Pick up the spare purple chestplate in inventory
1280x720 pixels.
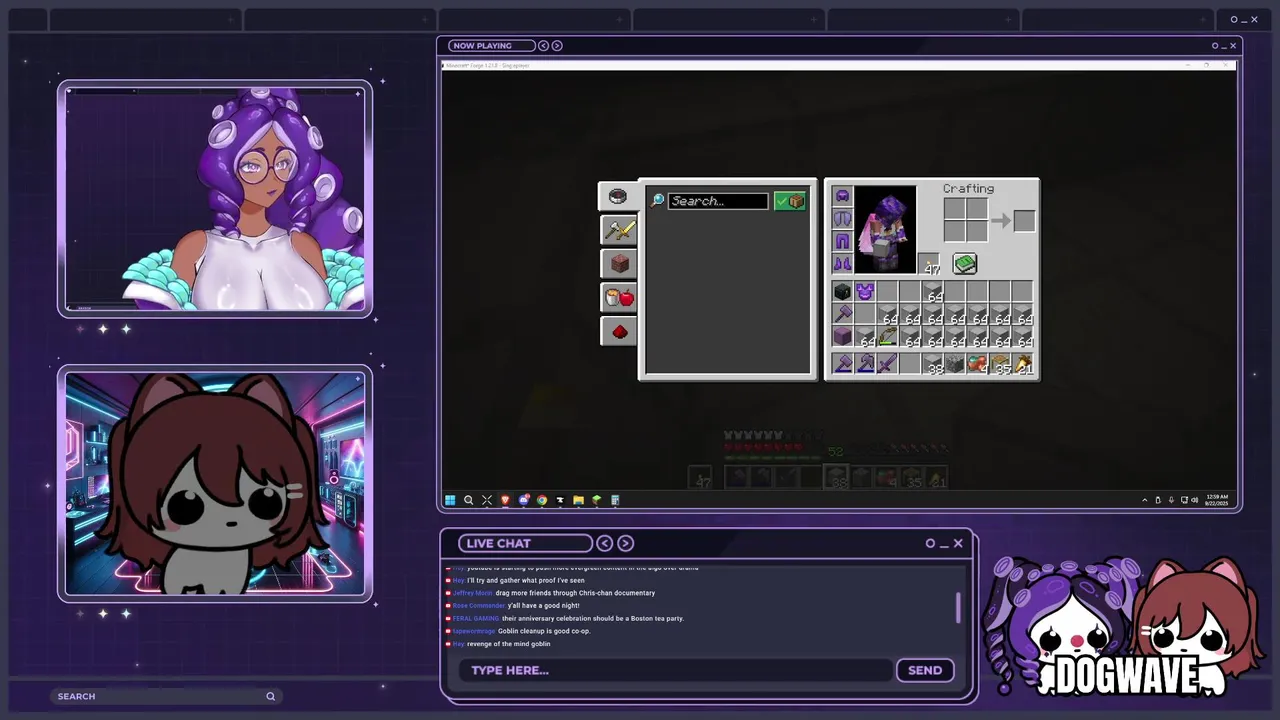(x=865, y=292)
